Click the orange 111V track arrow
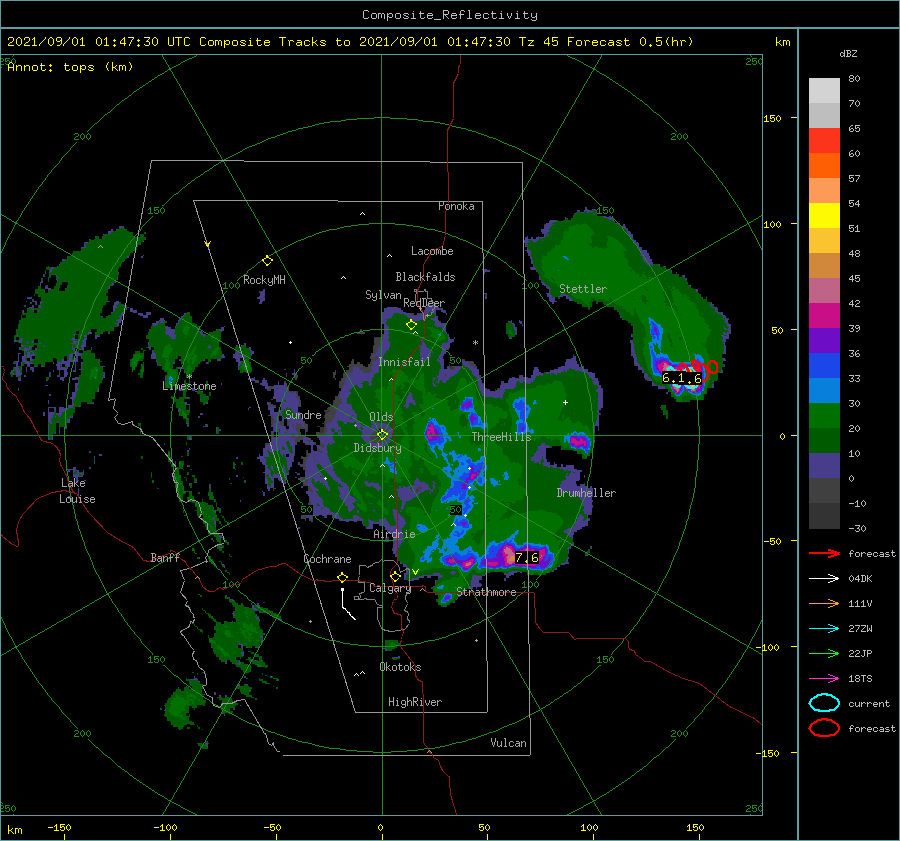The image size is (900, 841). [824, 603]
